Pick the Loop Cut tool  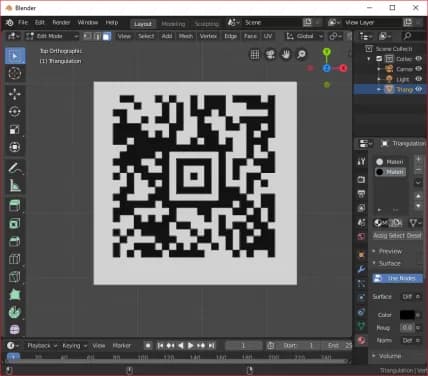(15, 259)
